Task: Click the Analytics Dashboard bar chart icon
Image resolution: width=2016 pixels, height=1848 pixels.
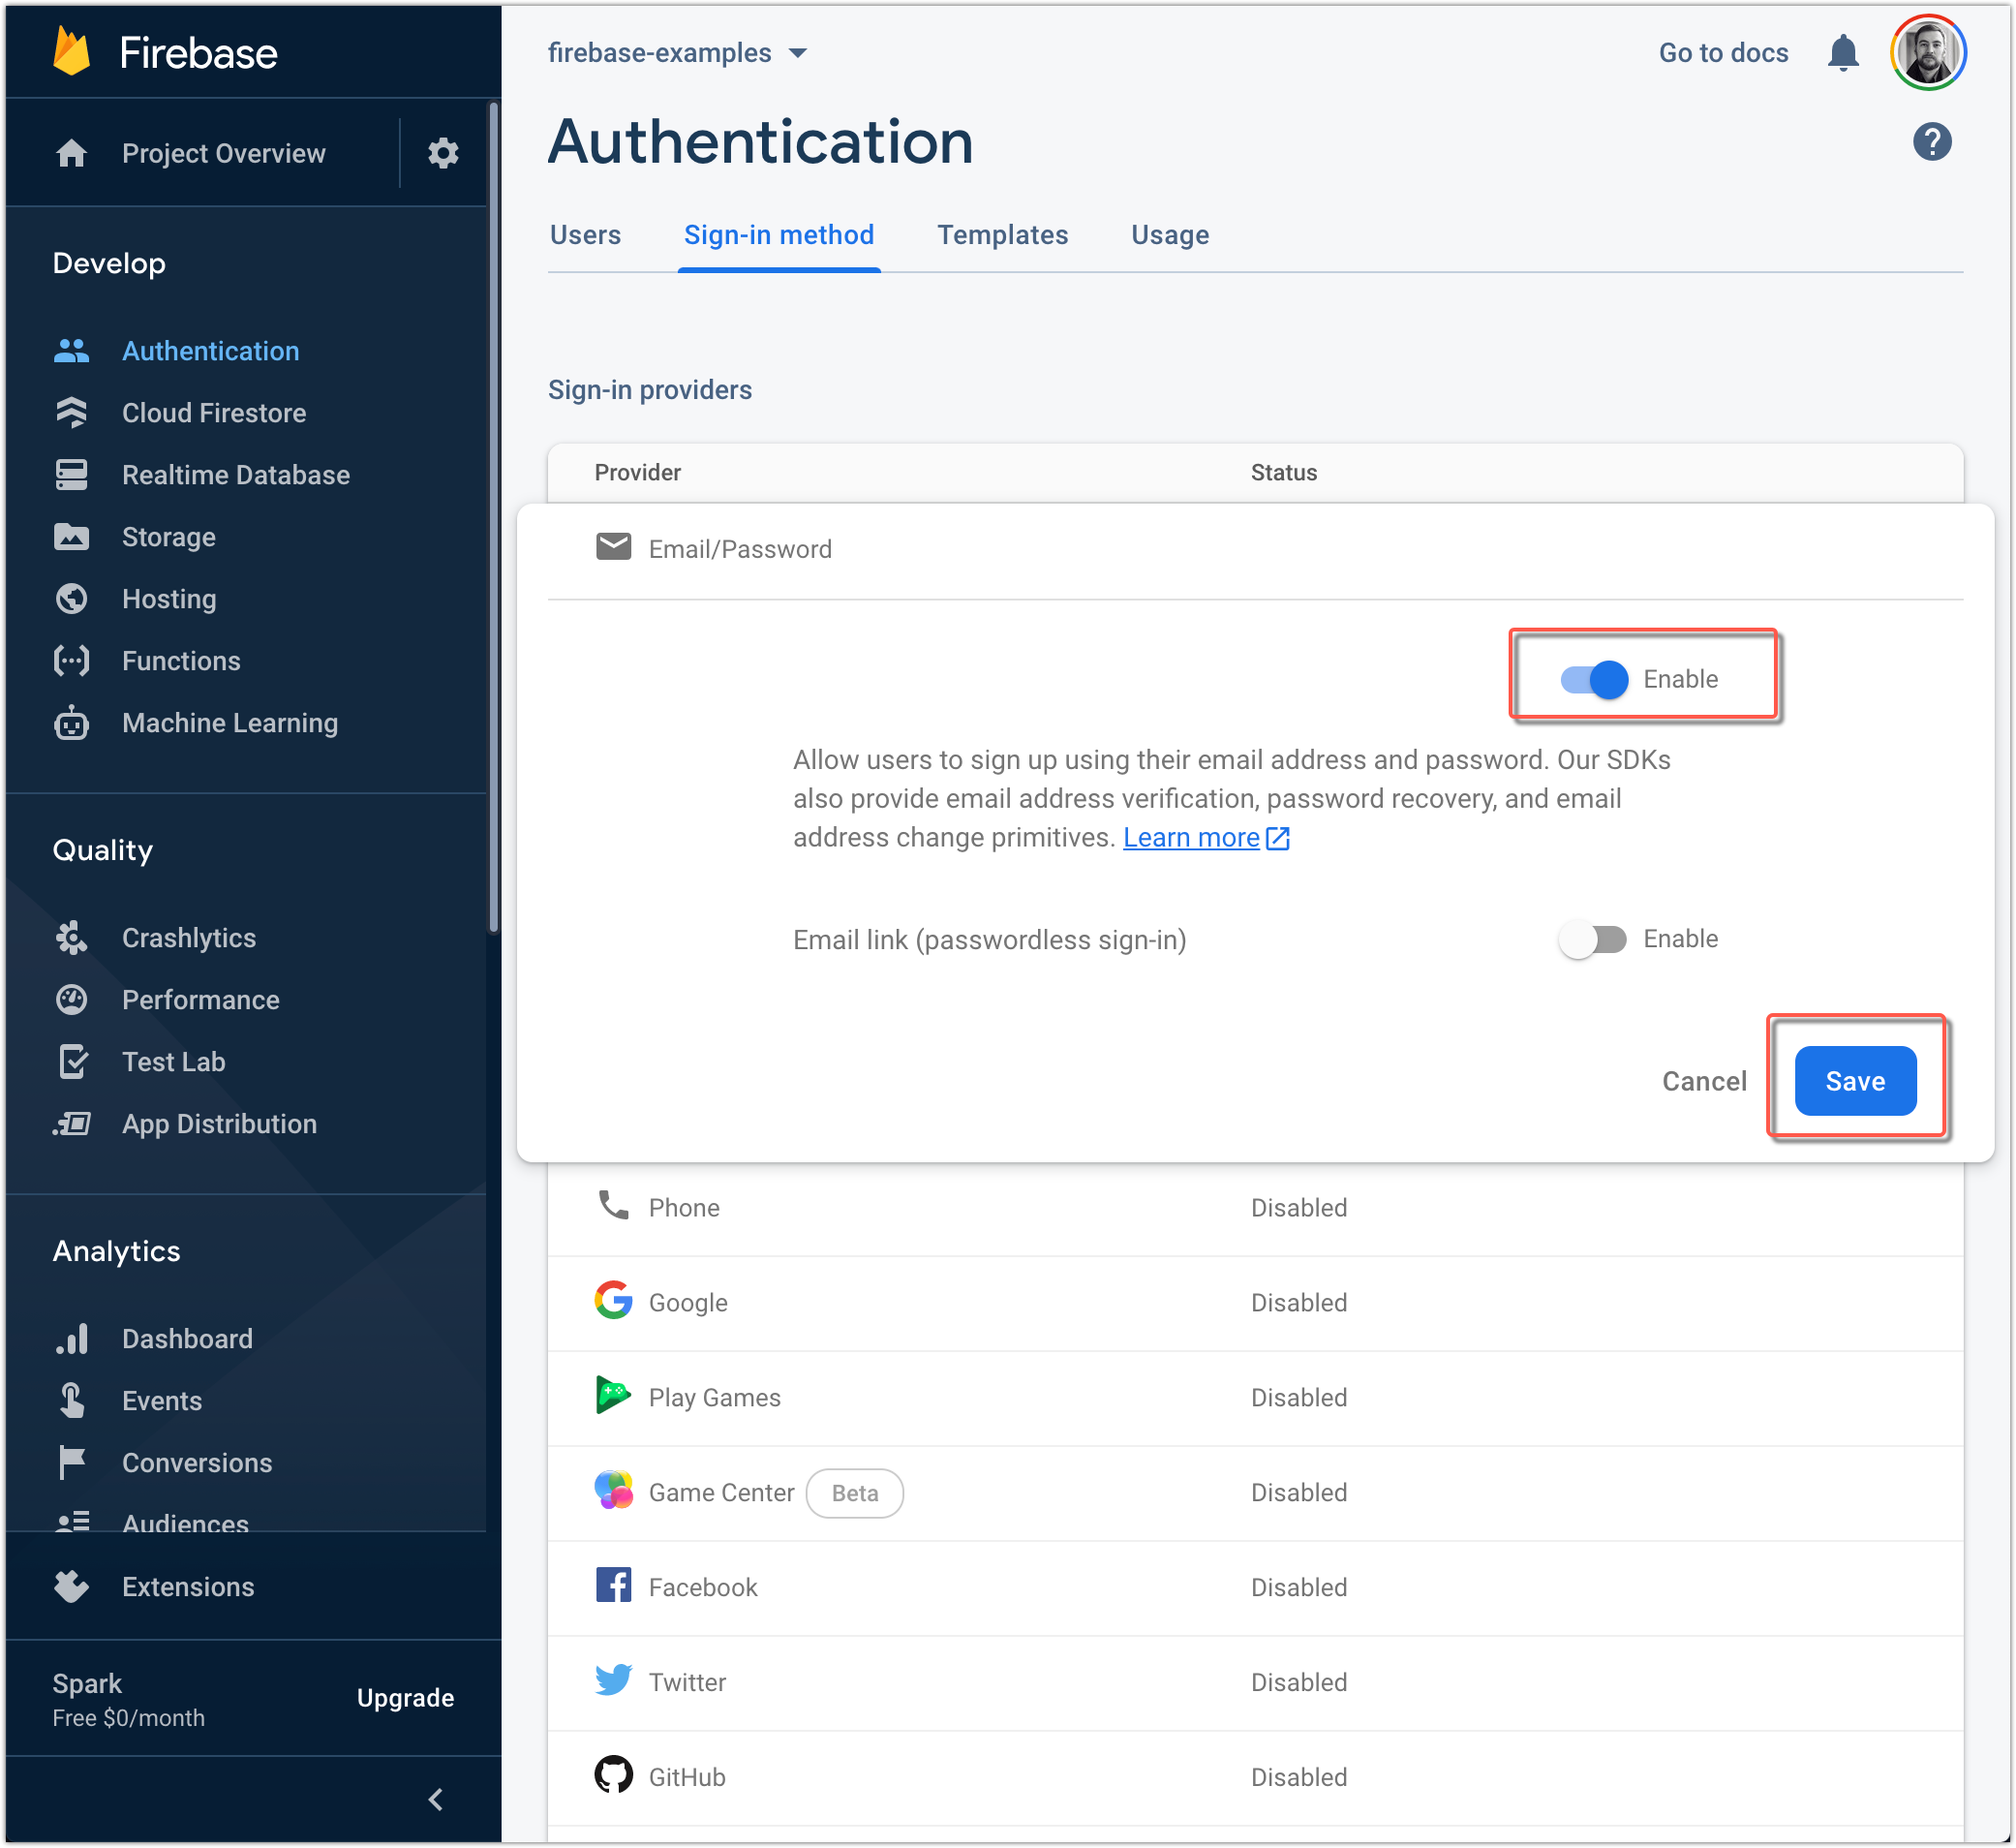Action: [x=72, y=1339]
